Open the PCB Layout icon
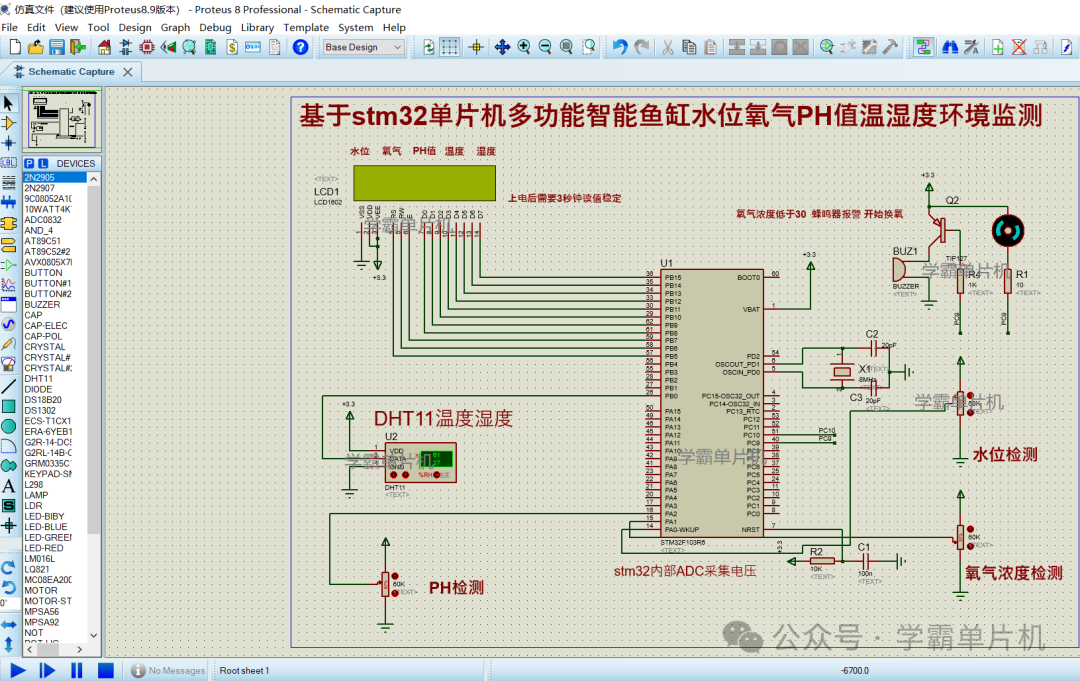The image size is (1080, 681). tap(147, 47)
